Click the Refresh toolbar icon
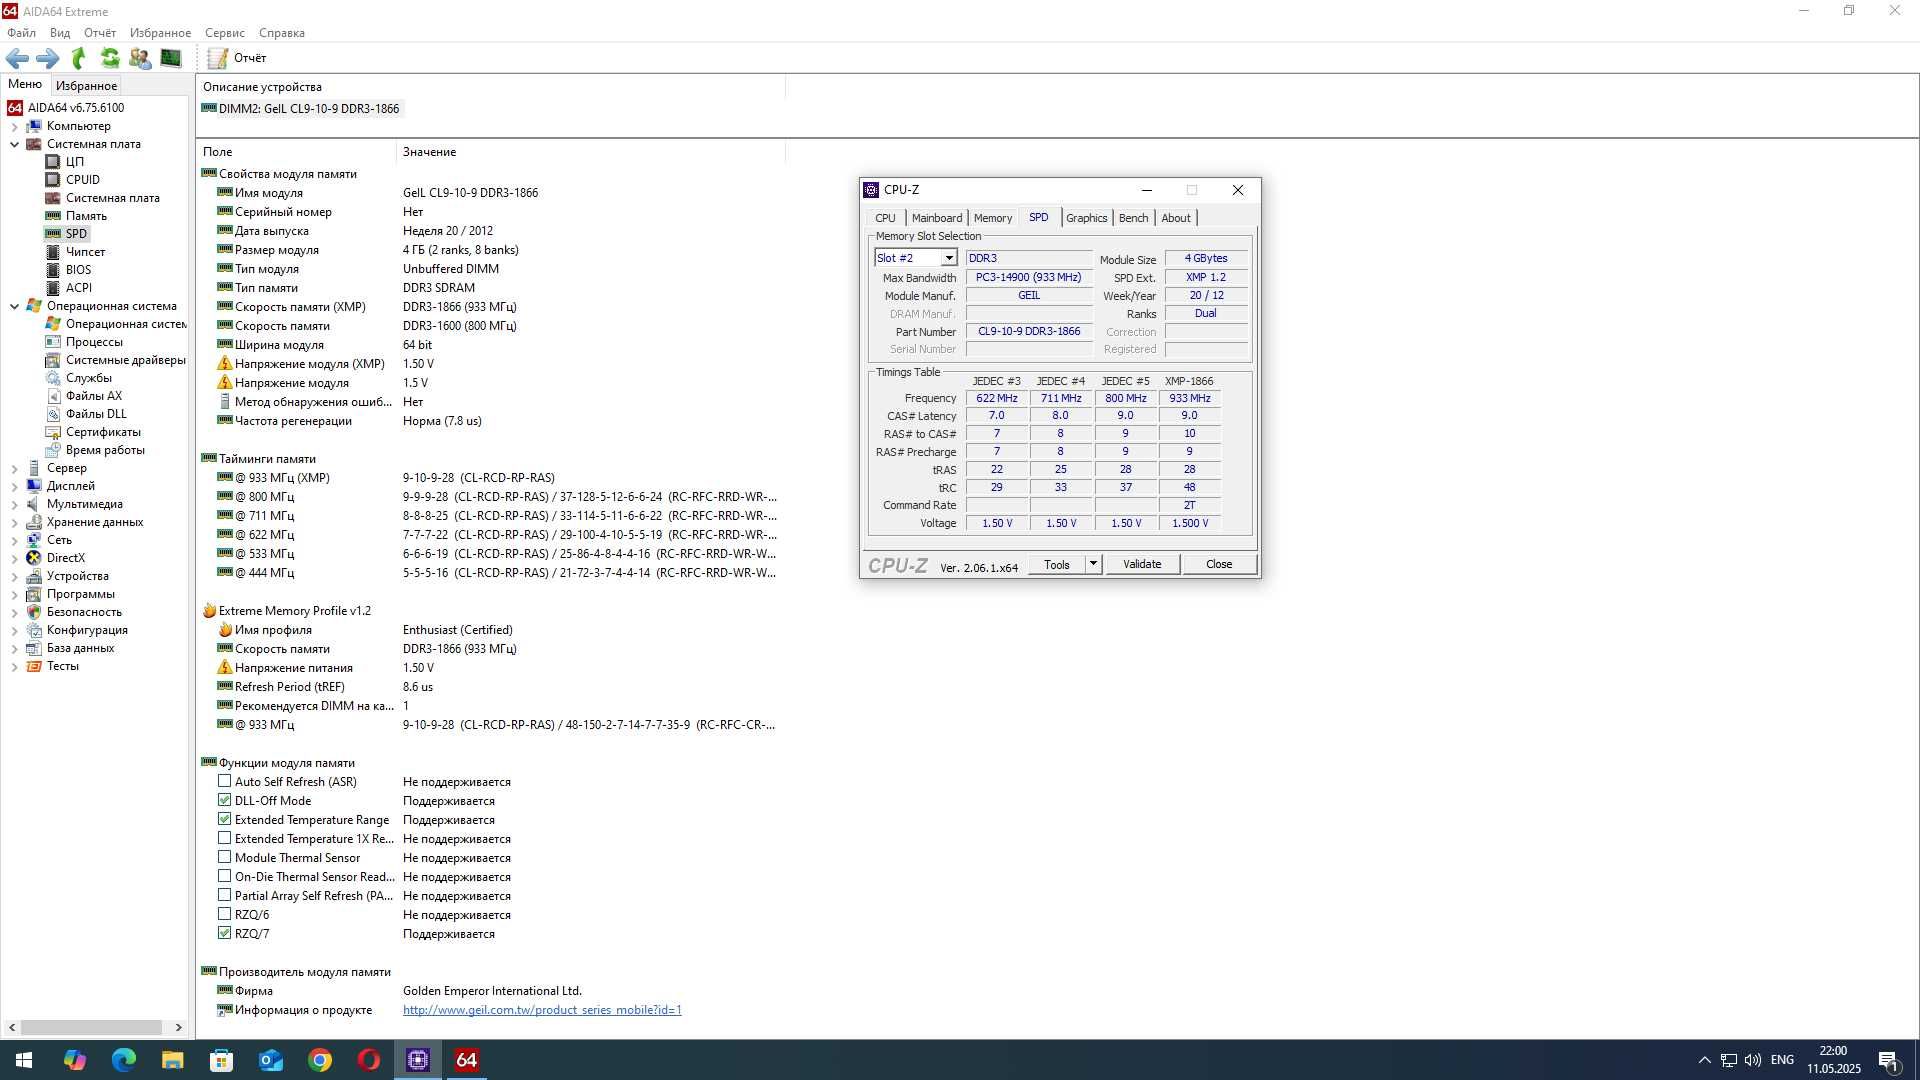Screen dimensions: 1920x1080 110,58
